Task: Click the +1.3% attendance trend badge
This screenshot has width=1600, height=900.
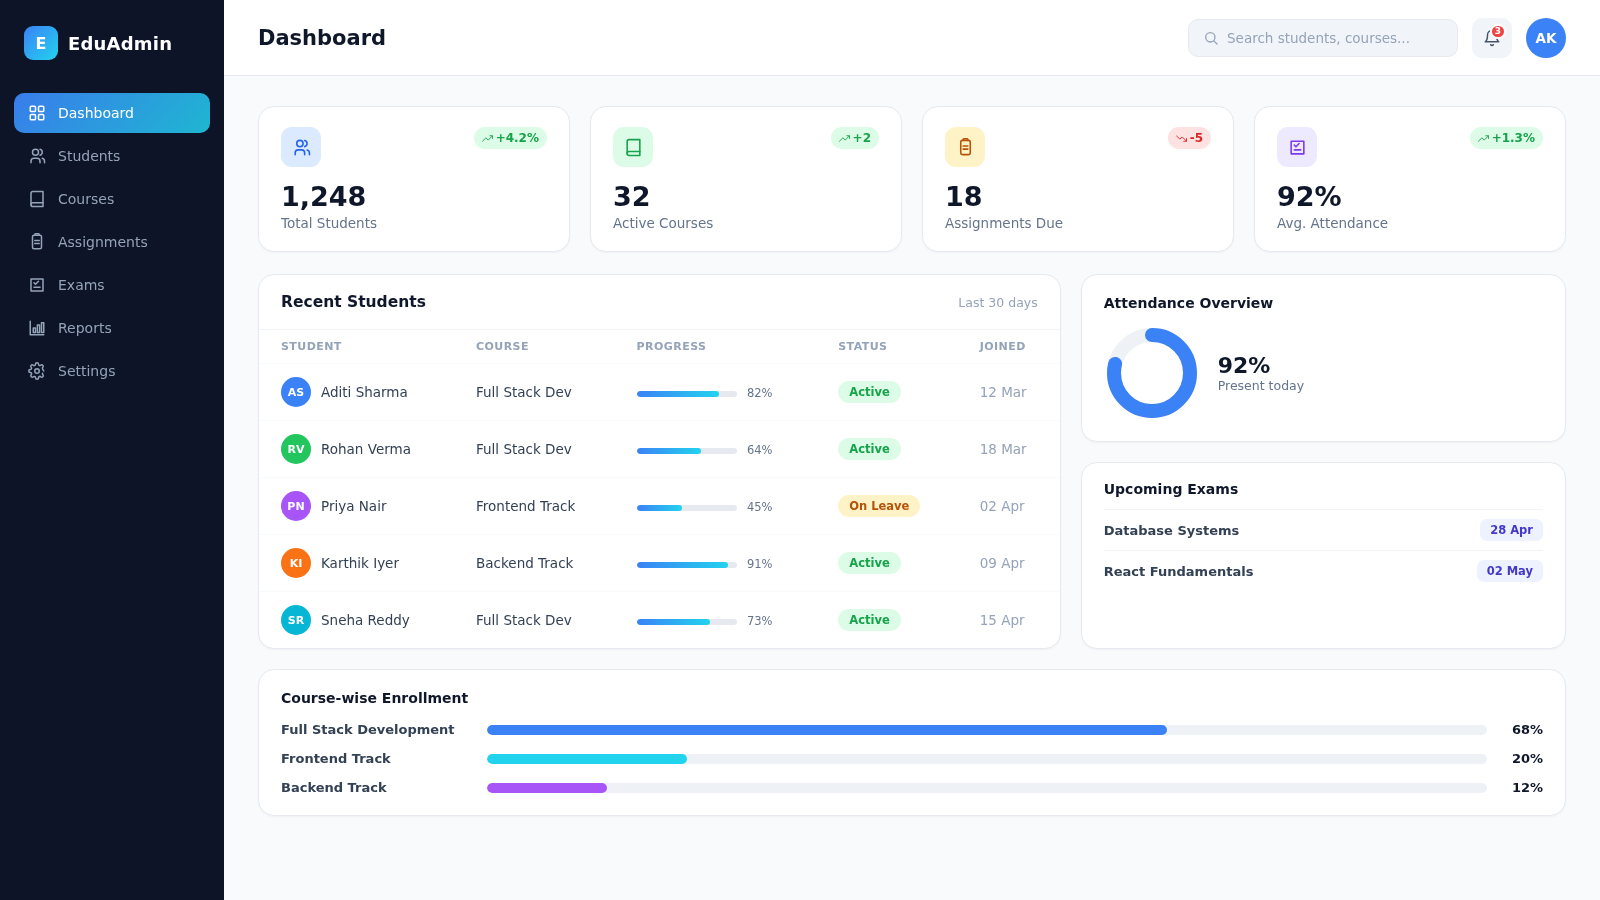Action: [1506, 138]
